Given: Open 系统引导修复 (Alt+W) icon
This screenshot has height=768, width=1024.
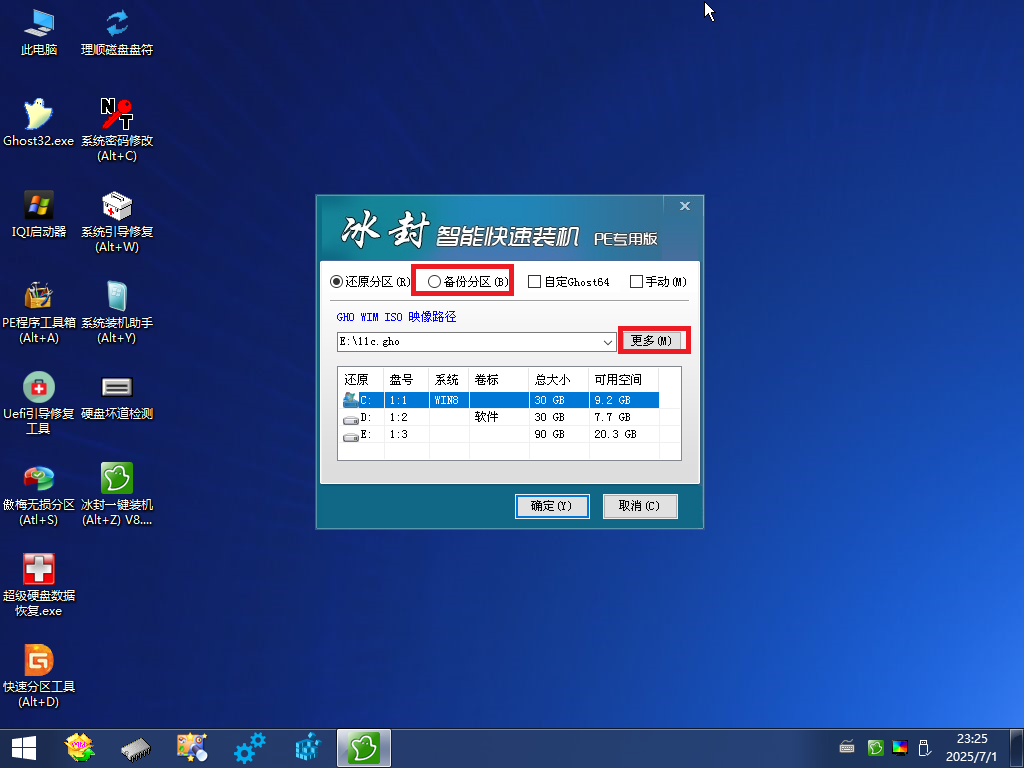Looking at the screenshot, I should click(117, 221).
